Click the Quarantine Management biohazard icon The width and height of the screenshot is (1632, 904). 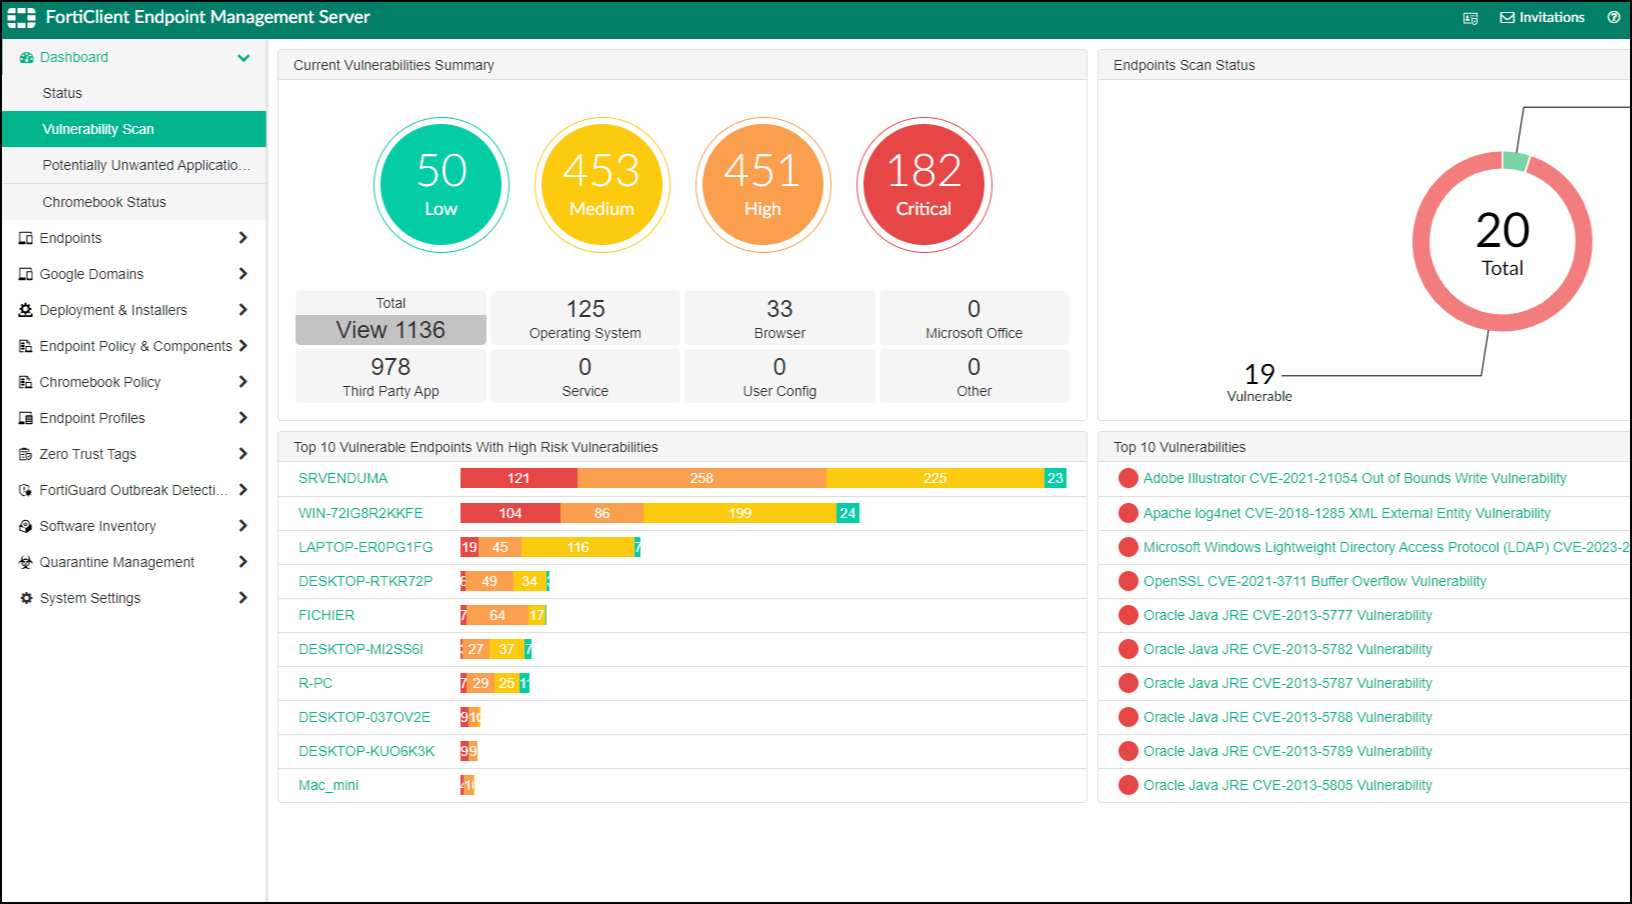coord(26,562)
